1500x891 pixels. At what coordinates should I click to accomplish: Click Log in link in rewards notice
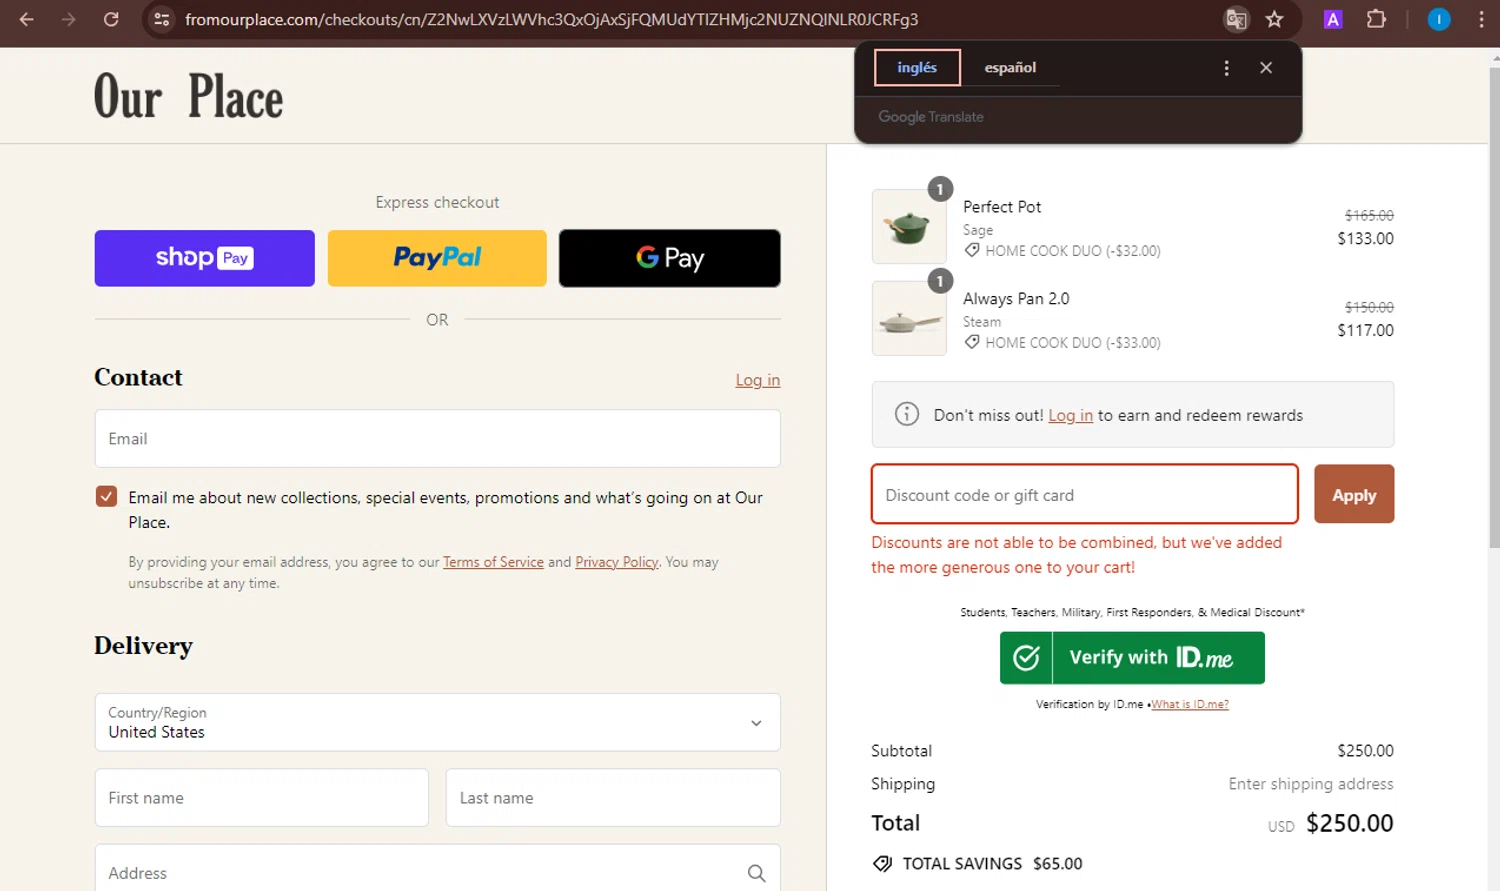1070,415
